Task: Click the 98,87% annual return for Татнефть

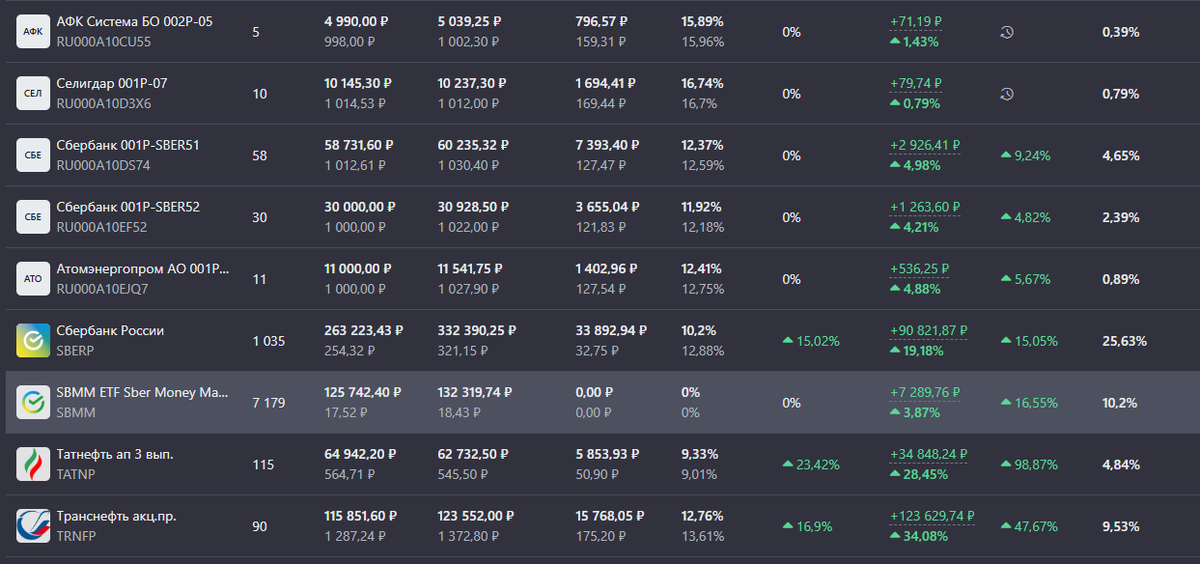Action: coord(1030,465)
